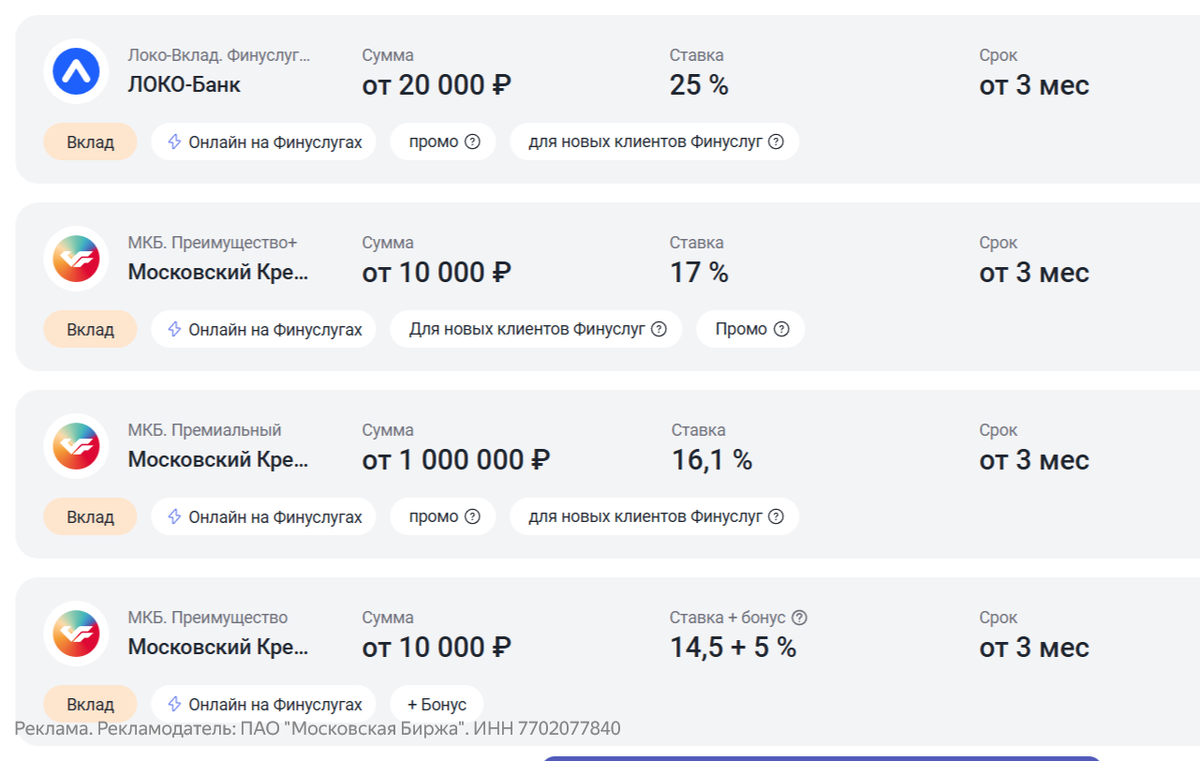Screen dimensions: 1200x761
Task: Click 'от 1 000 000 ₽' amount in Премиальный
Action: tap(456, 460)
